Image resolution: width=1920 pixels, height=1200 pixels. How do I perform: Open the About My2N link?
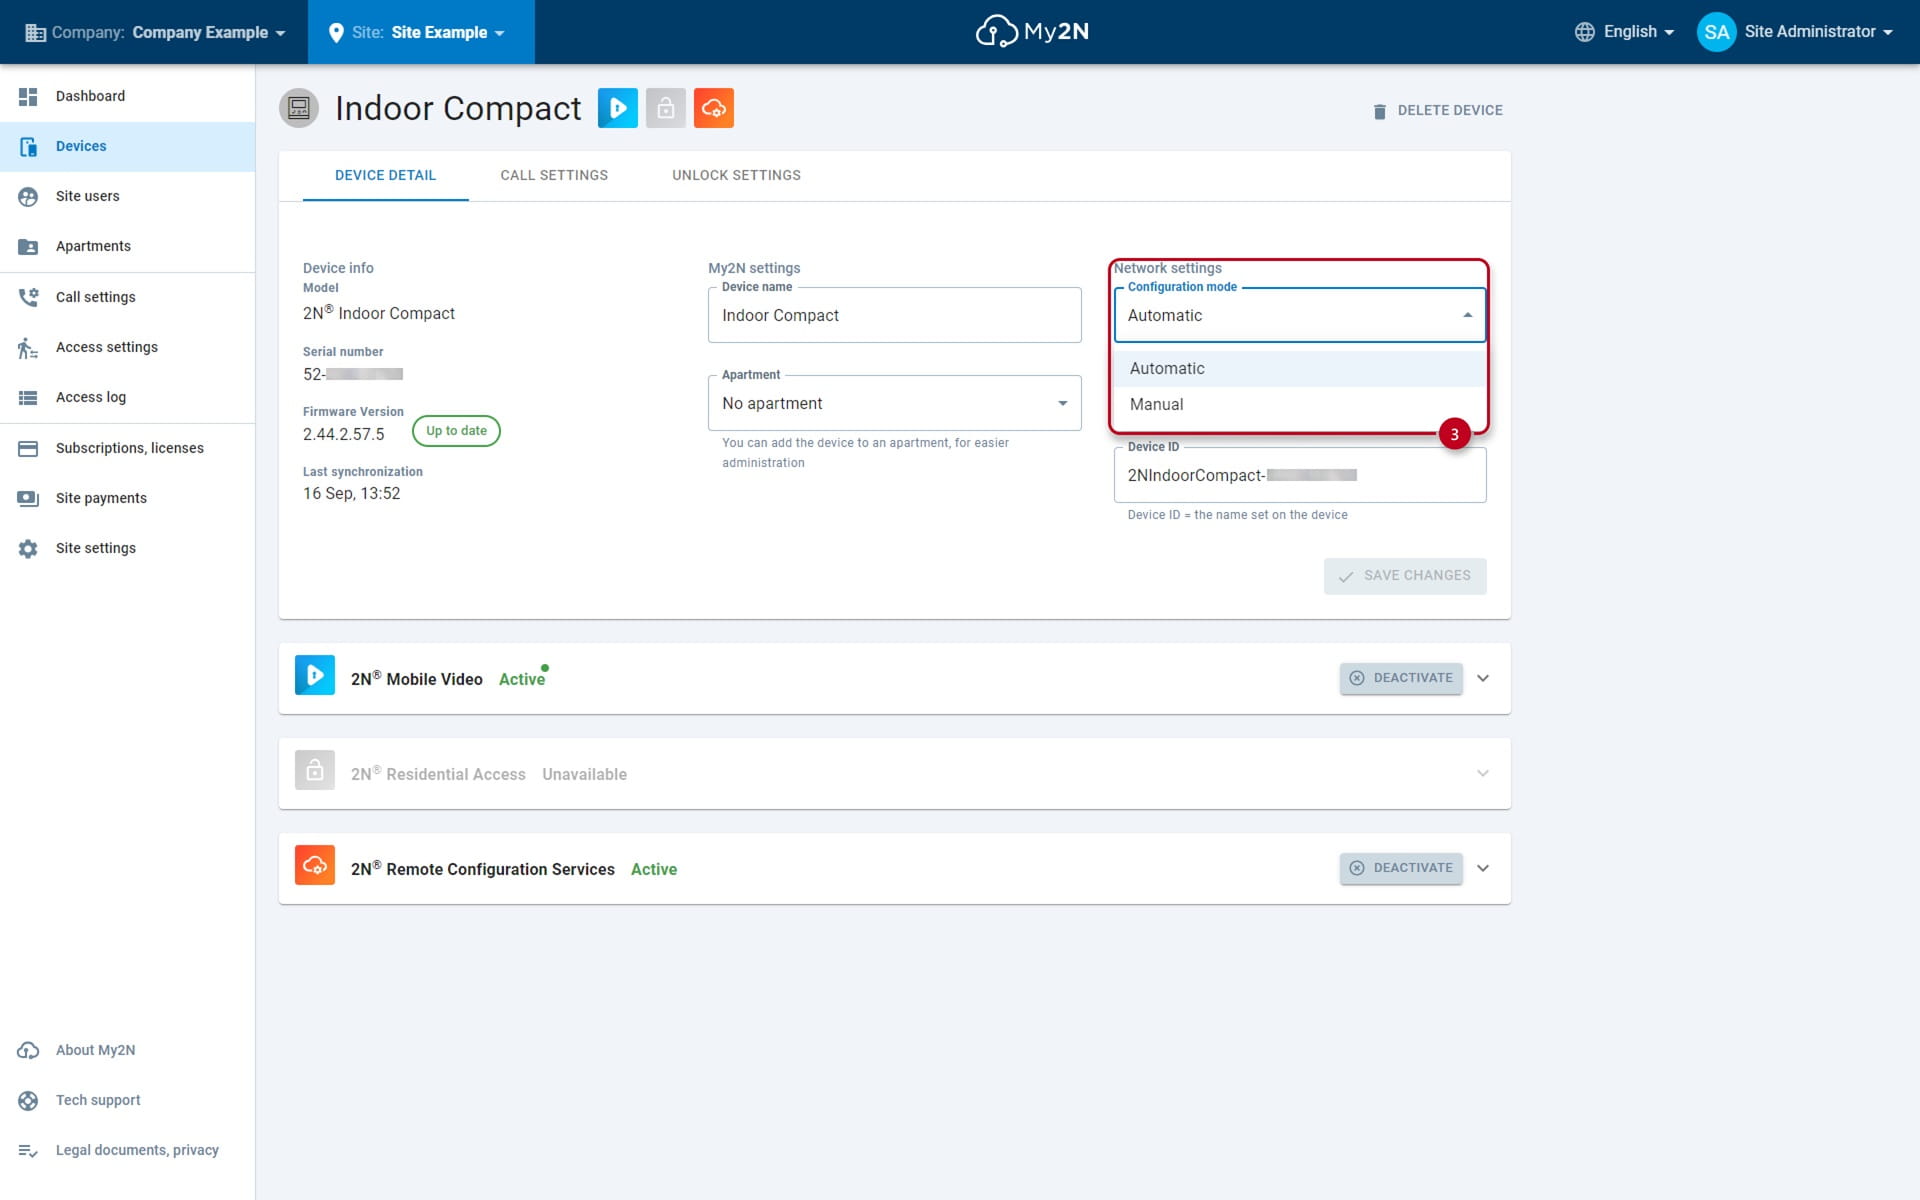(127, 1050)
